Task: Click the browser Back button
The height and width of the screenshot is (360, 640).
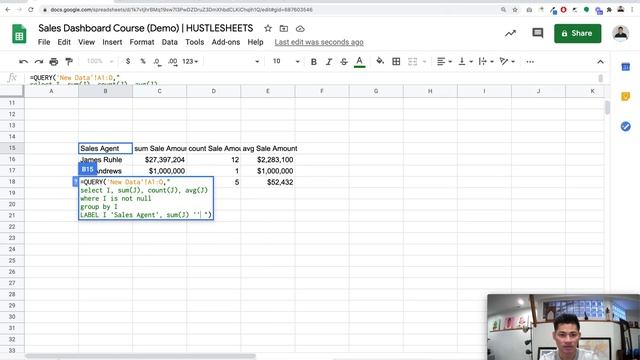Action: click(8, 9)
